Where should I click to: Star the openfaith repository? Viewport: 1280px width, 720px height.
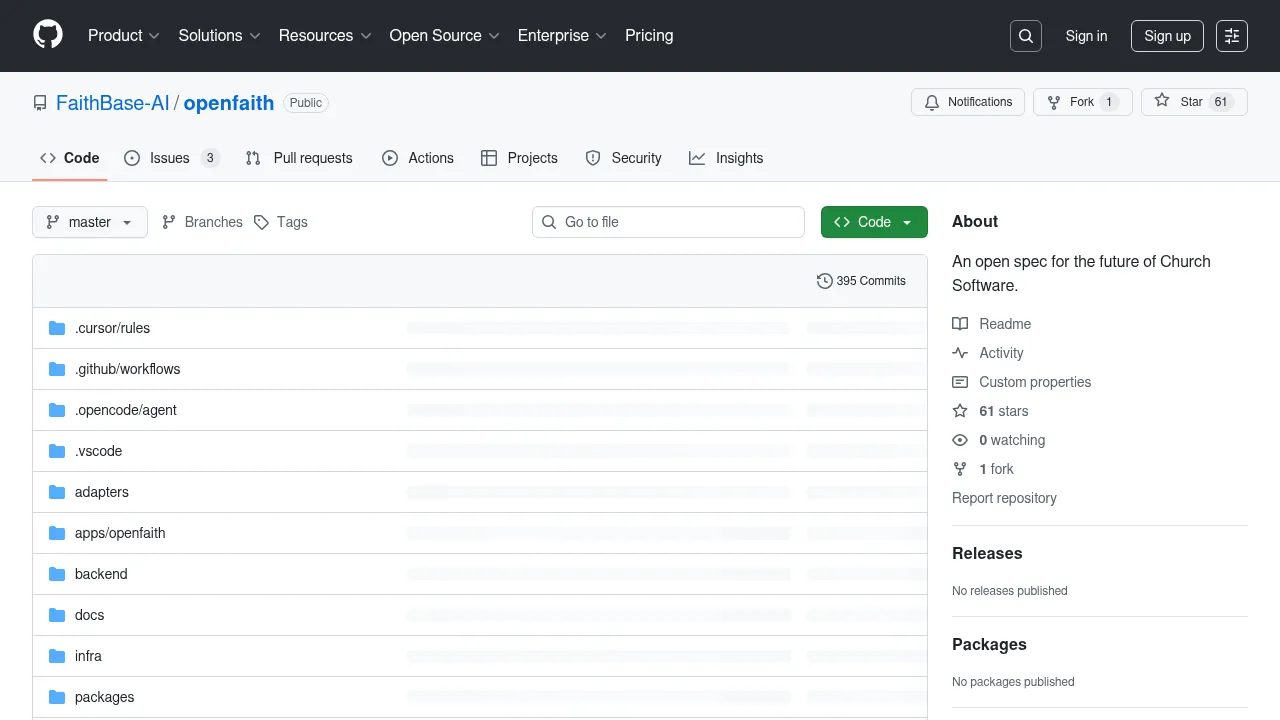click(1183, 101)
